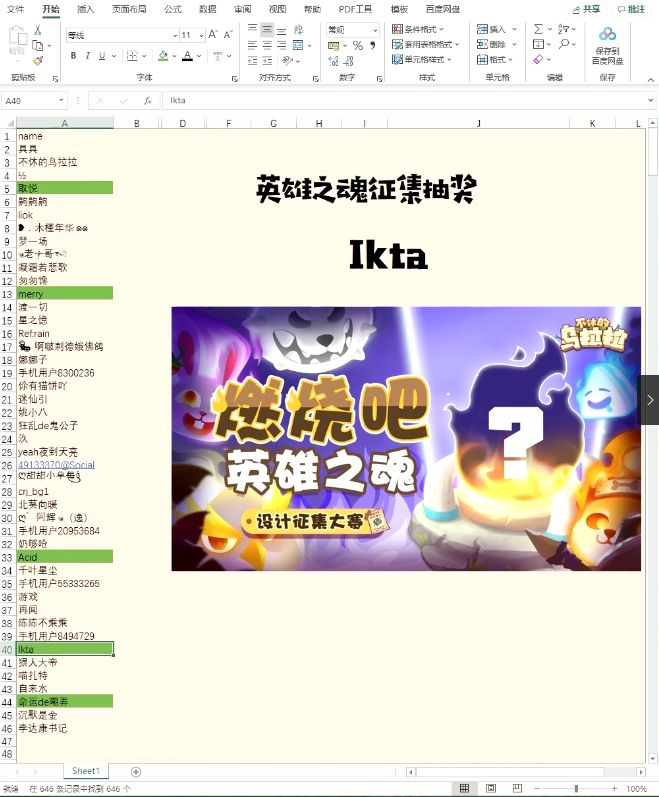Click Save to Baidu Netdisk icon

pyautogui.click(x=607, y=46)
